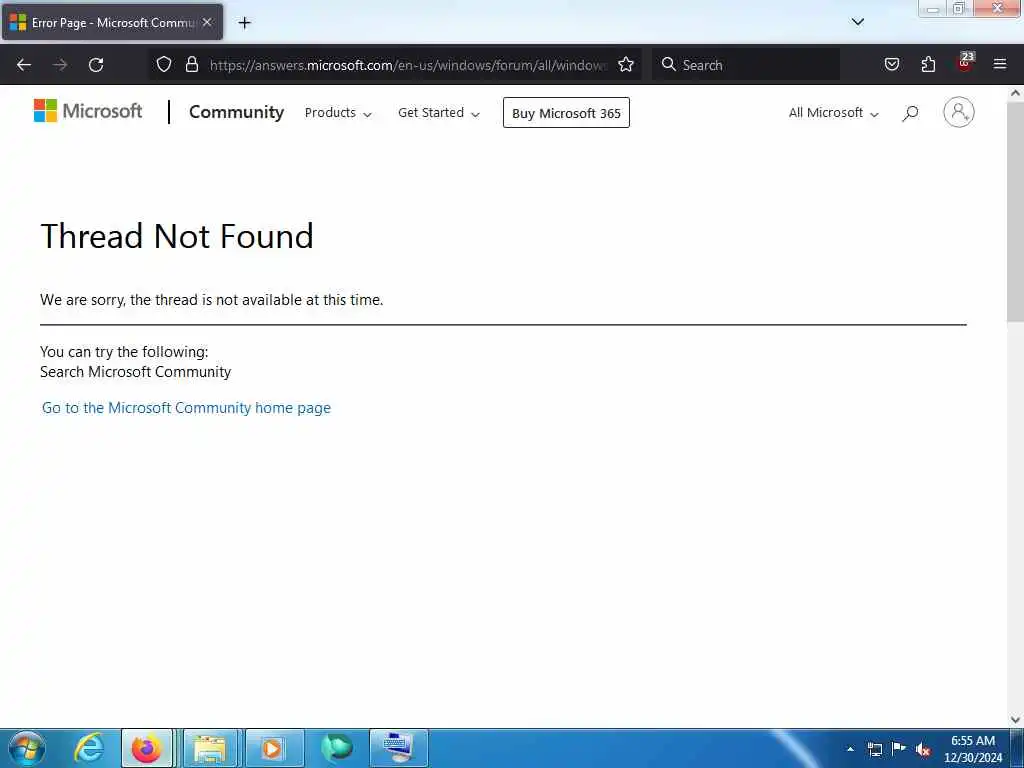Click the browser Search field

(746, 65)
